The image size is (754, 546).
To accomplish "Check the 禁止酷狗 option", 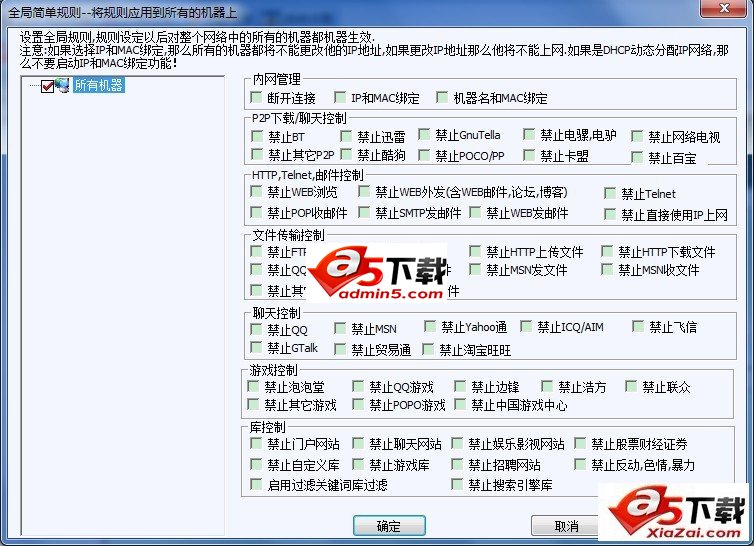I will 346,154.
